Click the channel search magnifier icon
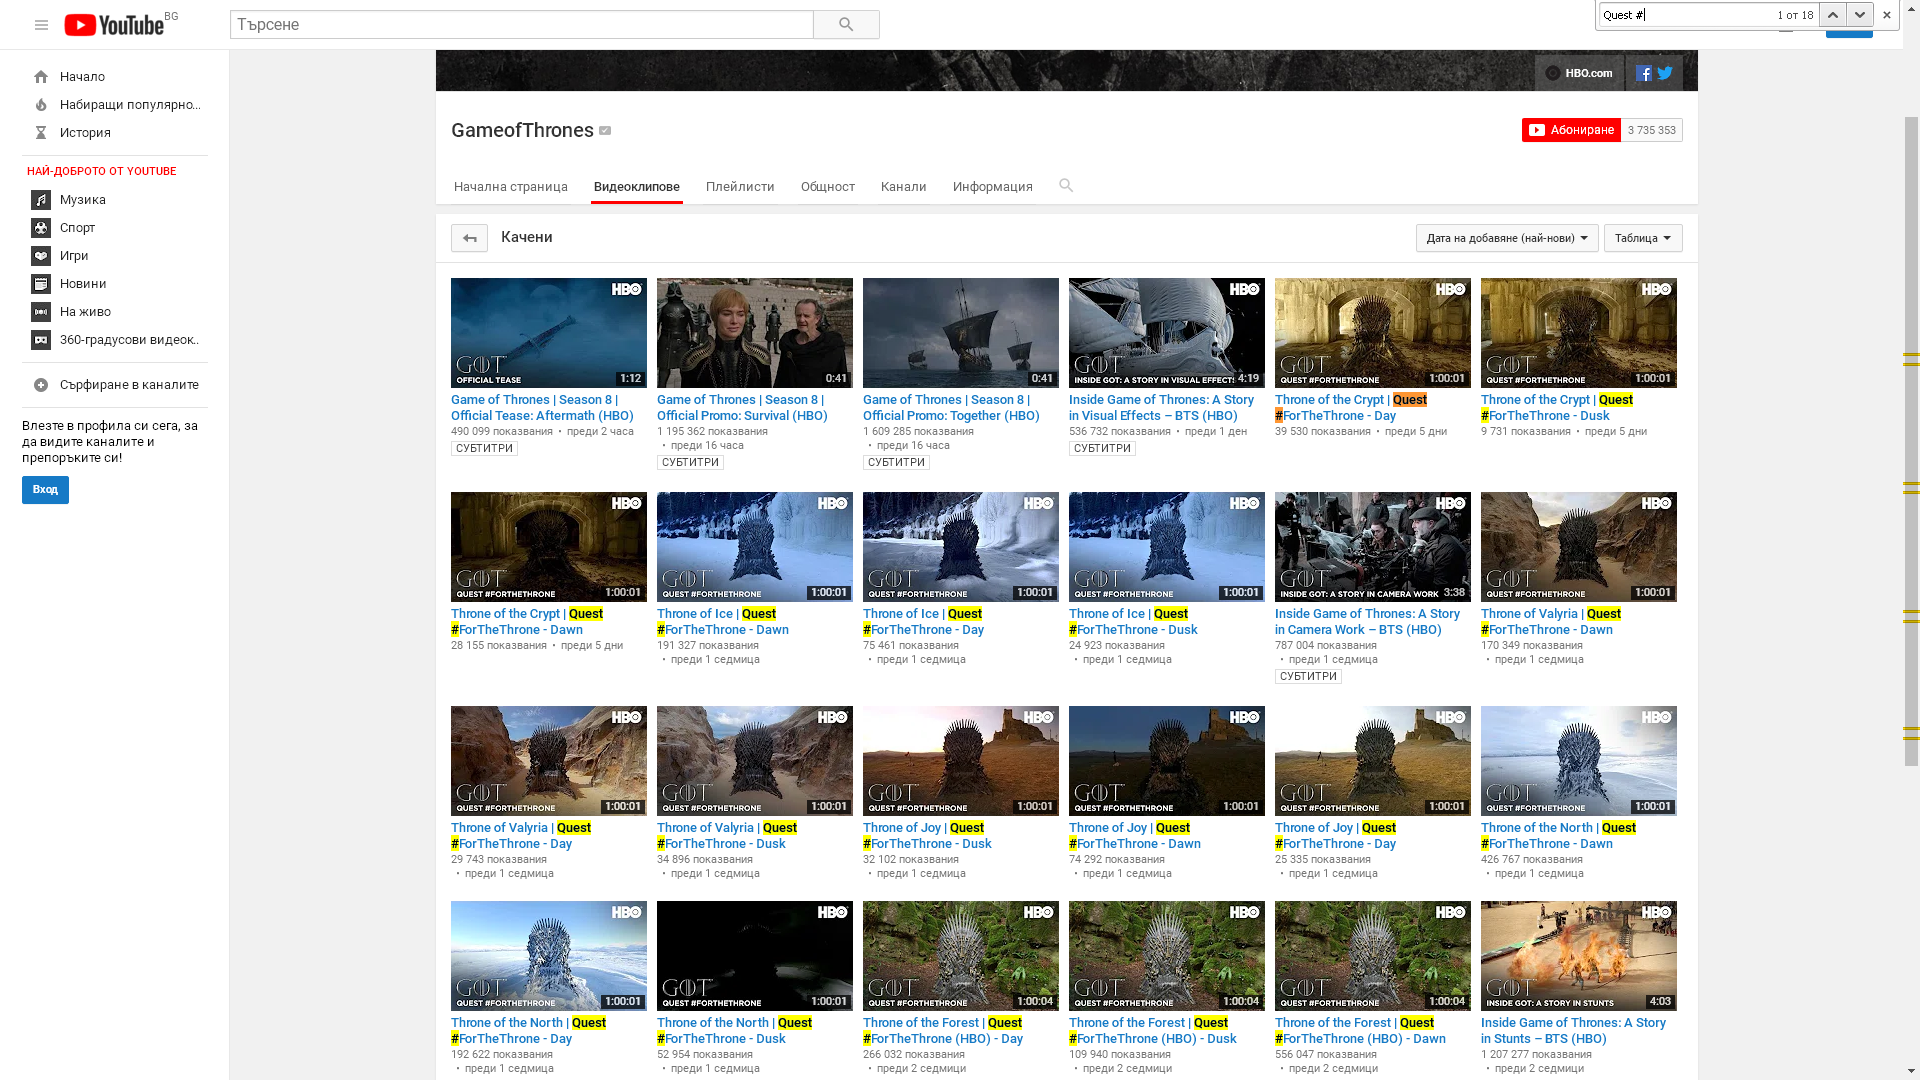Viewport: 1920px width, 1080px height. [x=1066, y=185]
